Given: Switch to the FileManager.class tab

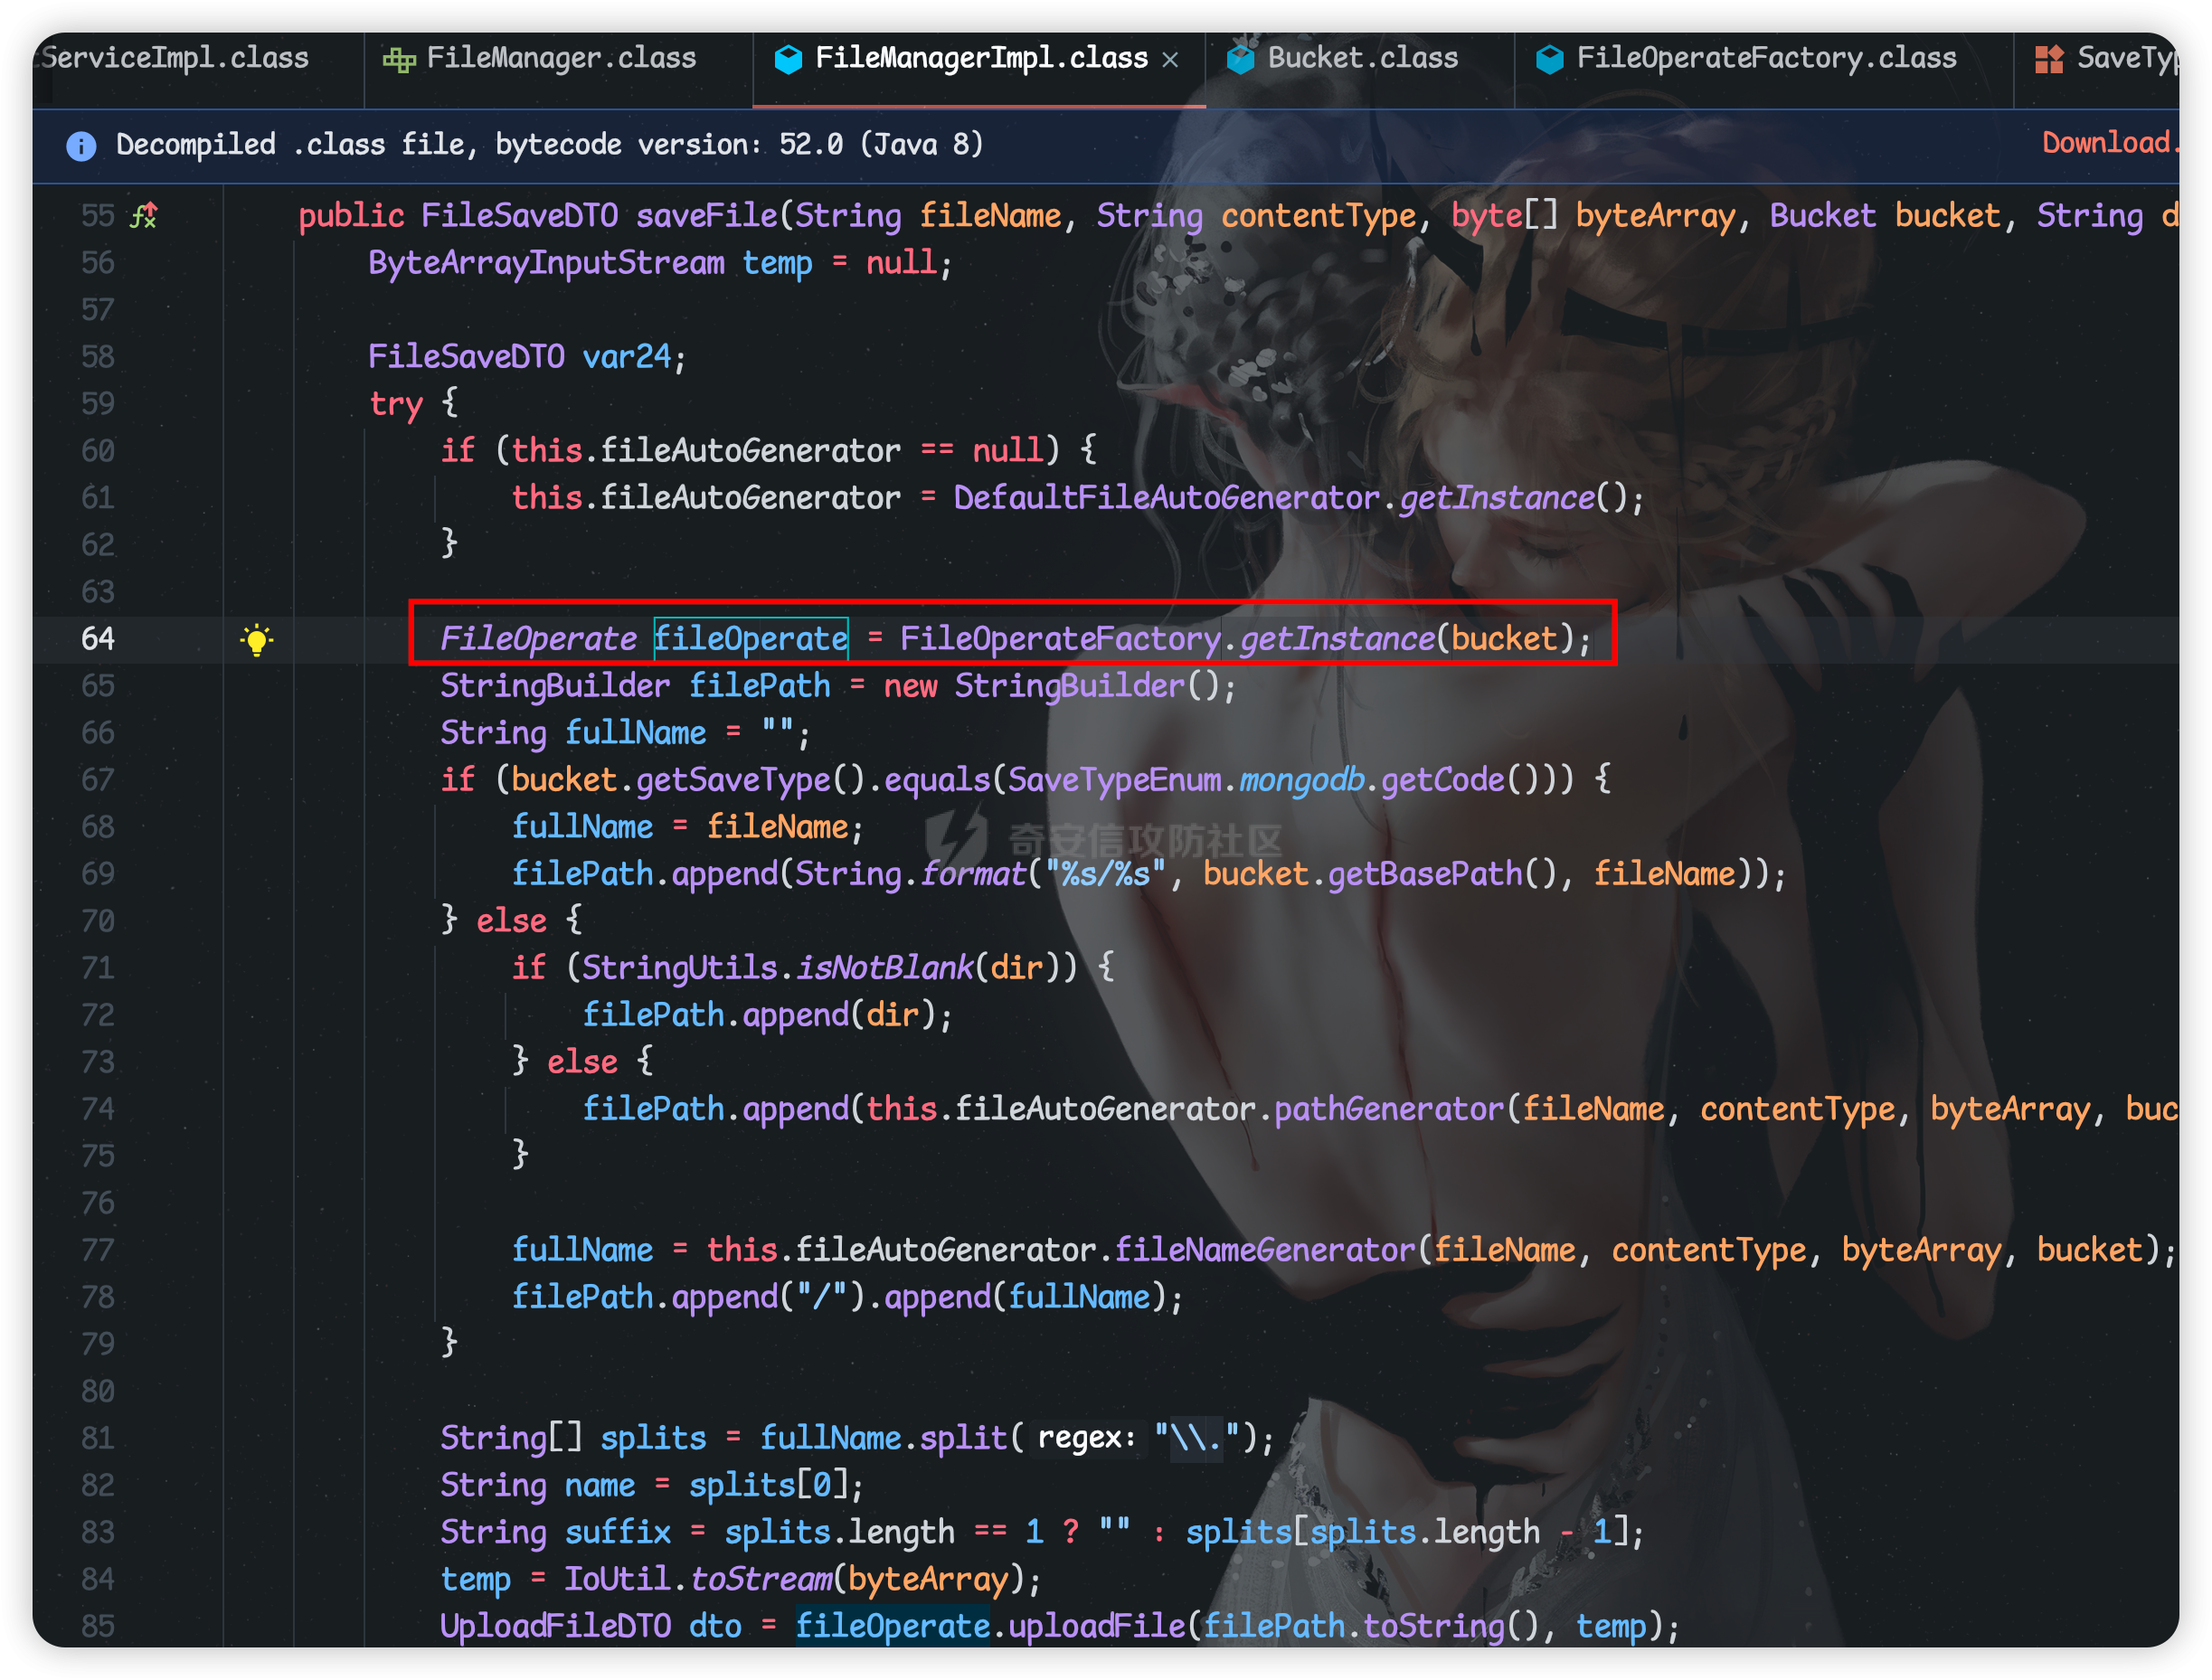Looking at the screenshot, I should tap(560, 58).
